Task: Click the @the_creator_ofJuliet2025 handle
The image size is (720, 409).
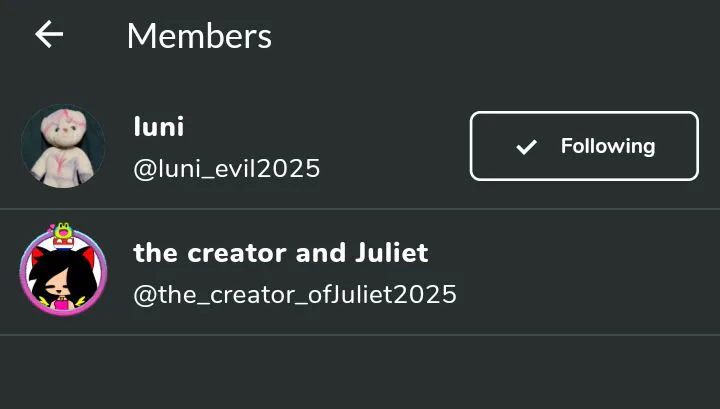Action: click(x=295, y=294)
